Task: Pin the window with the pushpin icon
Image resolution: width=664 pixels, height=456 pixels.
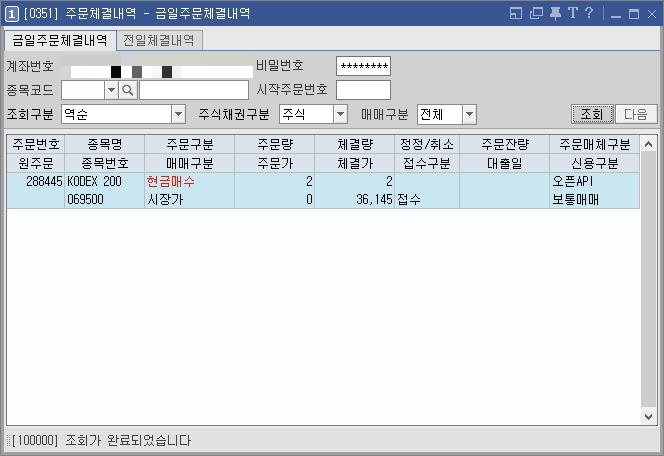Action: click(x=555, y=14)
